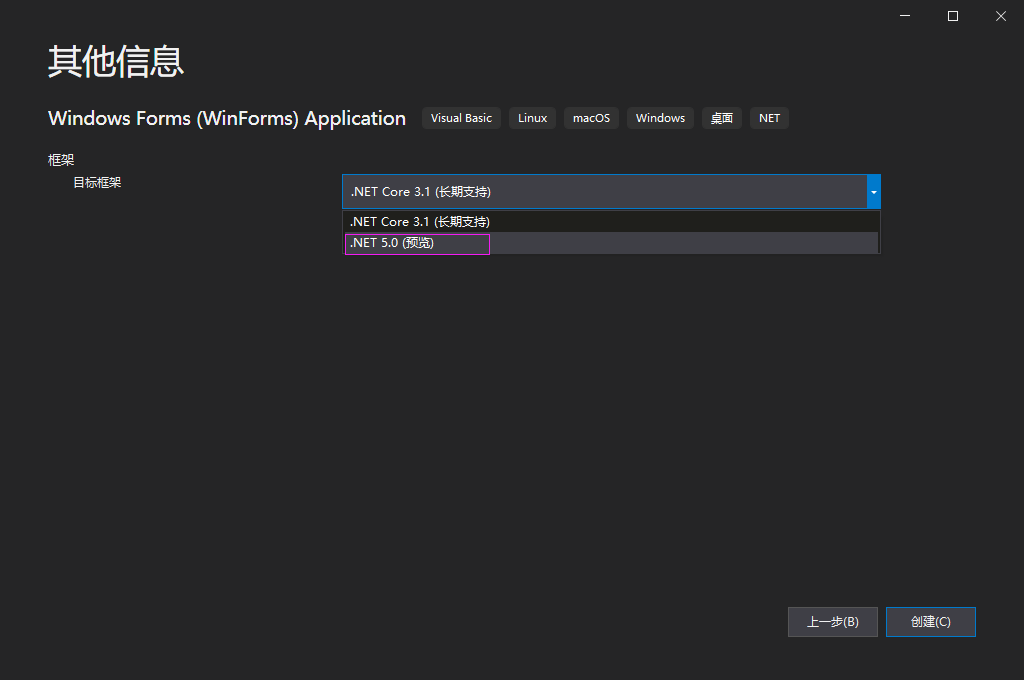Click the Windows Forms (WinForms) Application heading

point(226,118)
